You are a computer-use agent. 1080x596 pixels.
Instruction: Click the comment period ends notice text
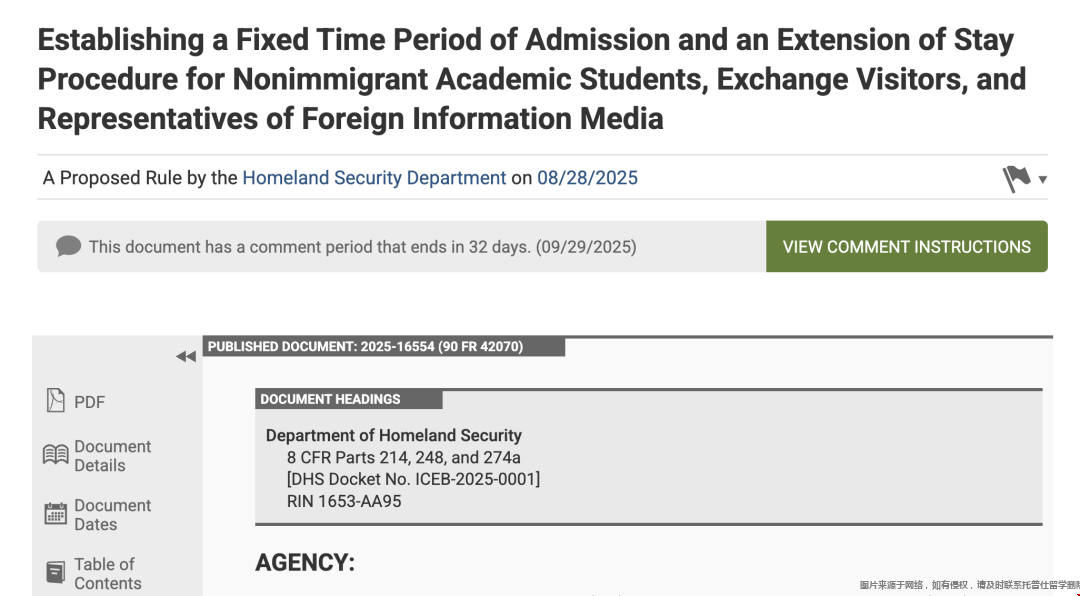362,247
